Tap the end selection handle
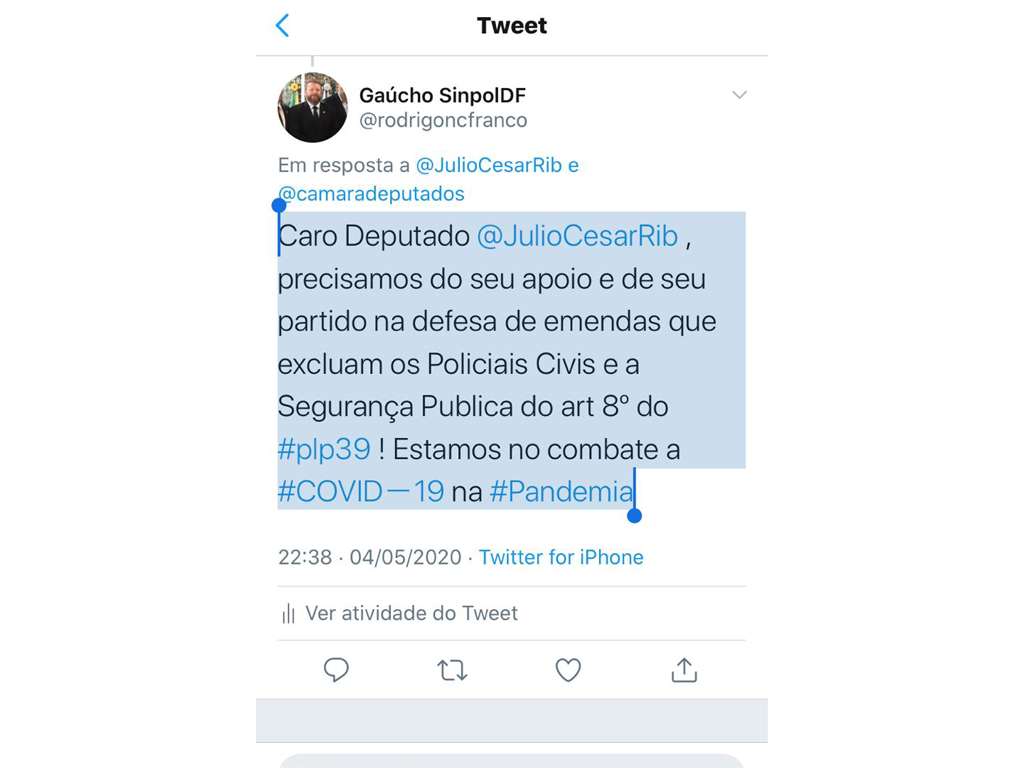 [x=634, y=516]
